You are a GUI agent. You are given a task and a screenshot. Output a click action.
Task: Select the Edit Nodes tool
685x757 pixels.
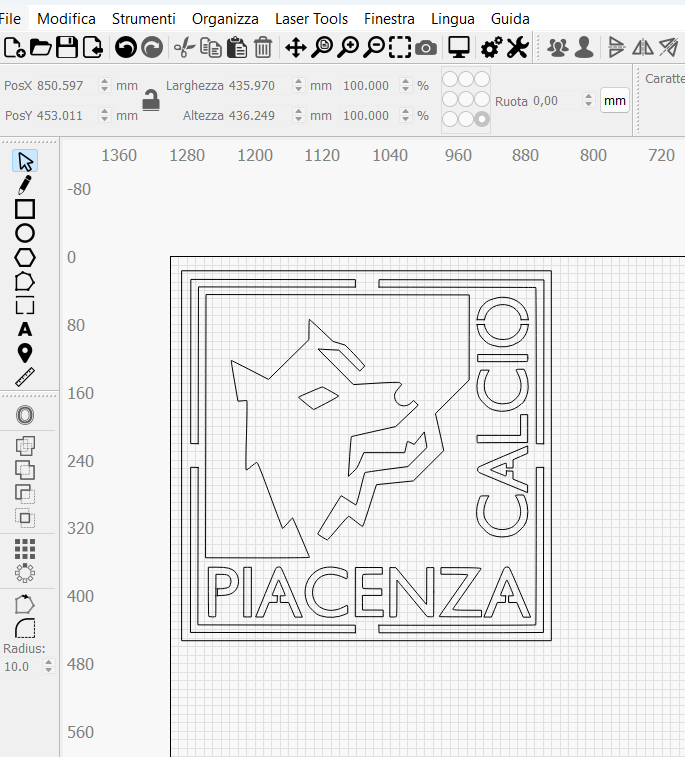25,282
